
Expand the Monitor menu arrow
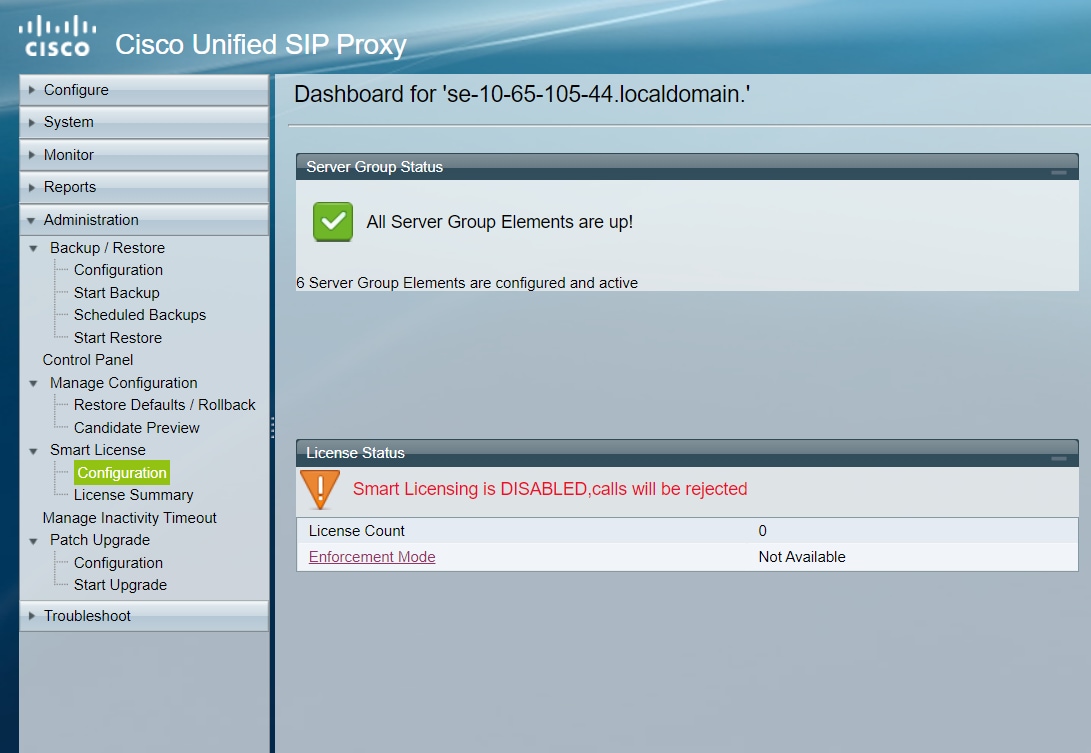coord(31,154)
